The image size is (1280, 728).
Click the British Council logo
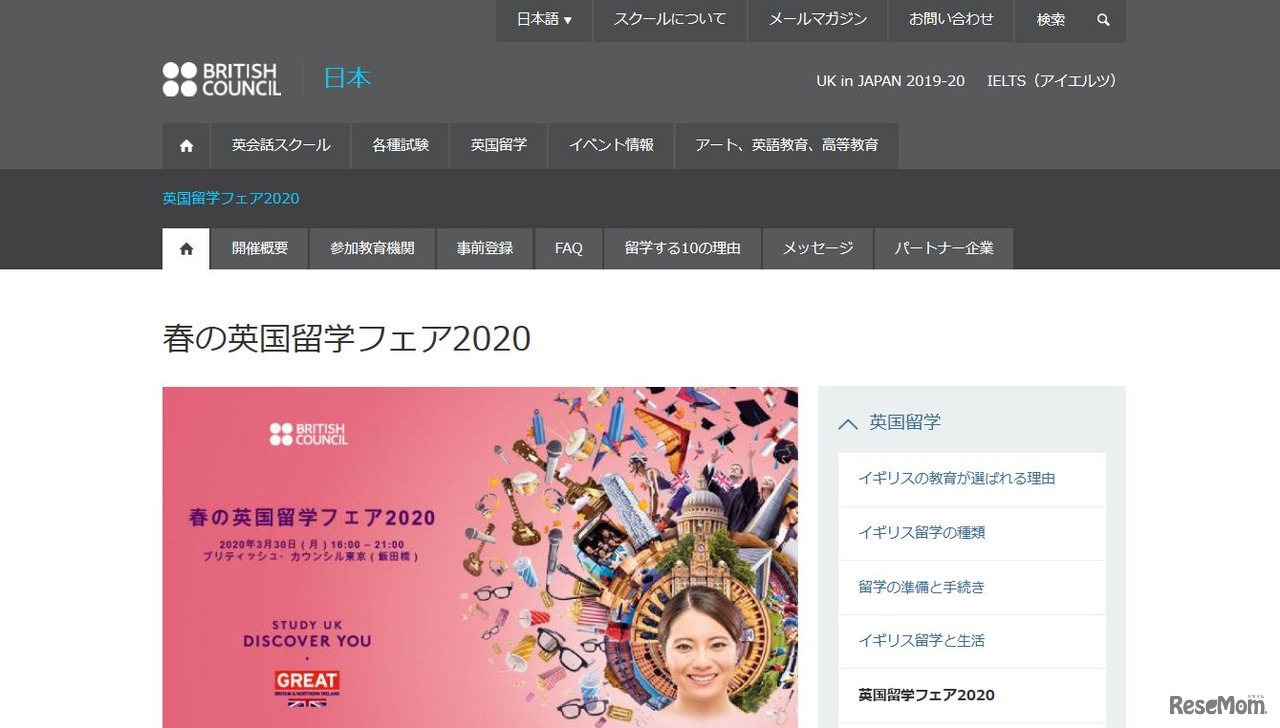pyautogui.click(x=222, y=79)
